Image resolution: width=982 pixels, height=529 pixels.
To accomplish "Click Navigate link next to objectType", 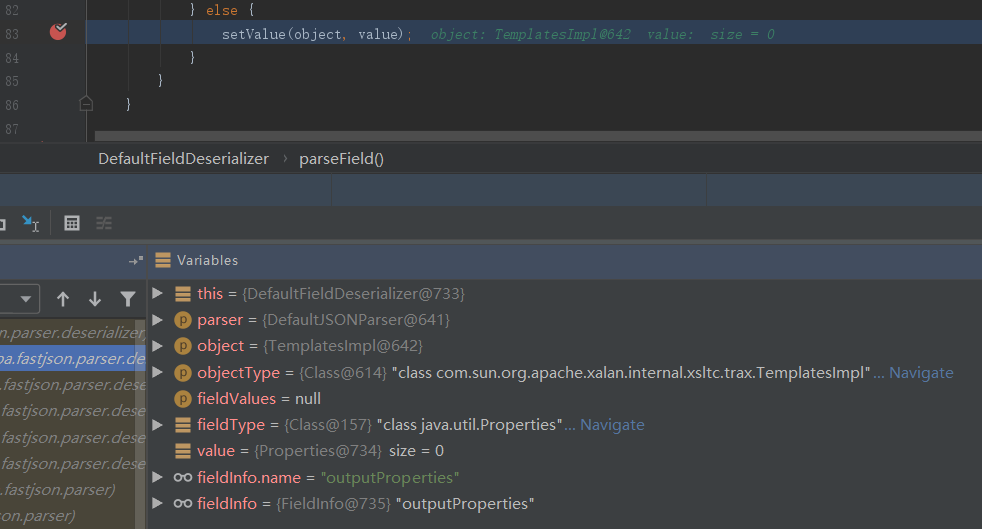I will (x=920, y=373).
